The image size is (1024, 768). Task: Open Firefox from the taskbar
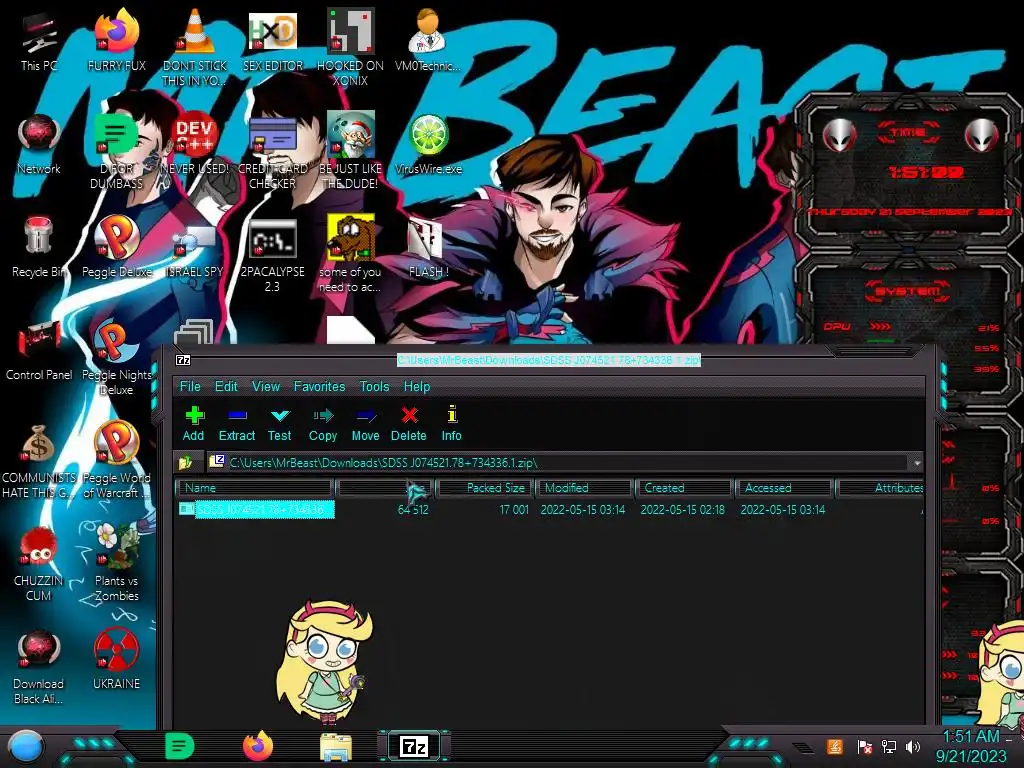click(258, 746)
